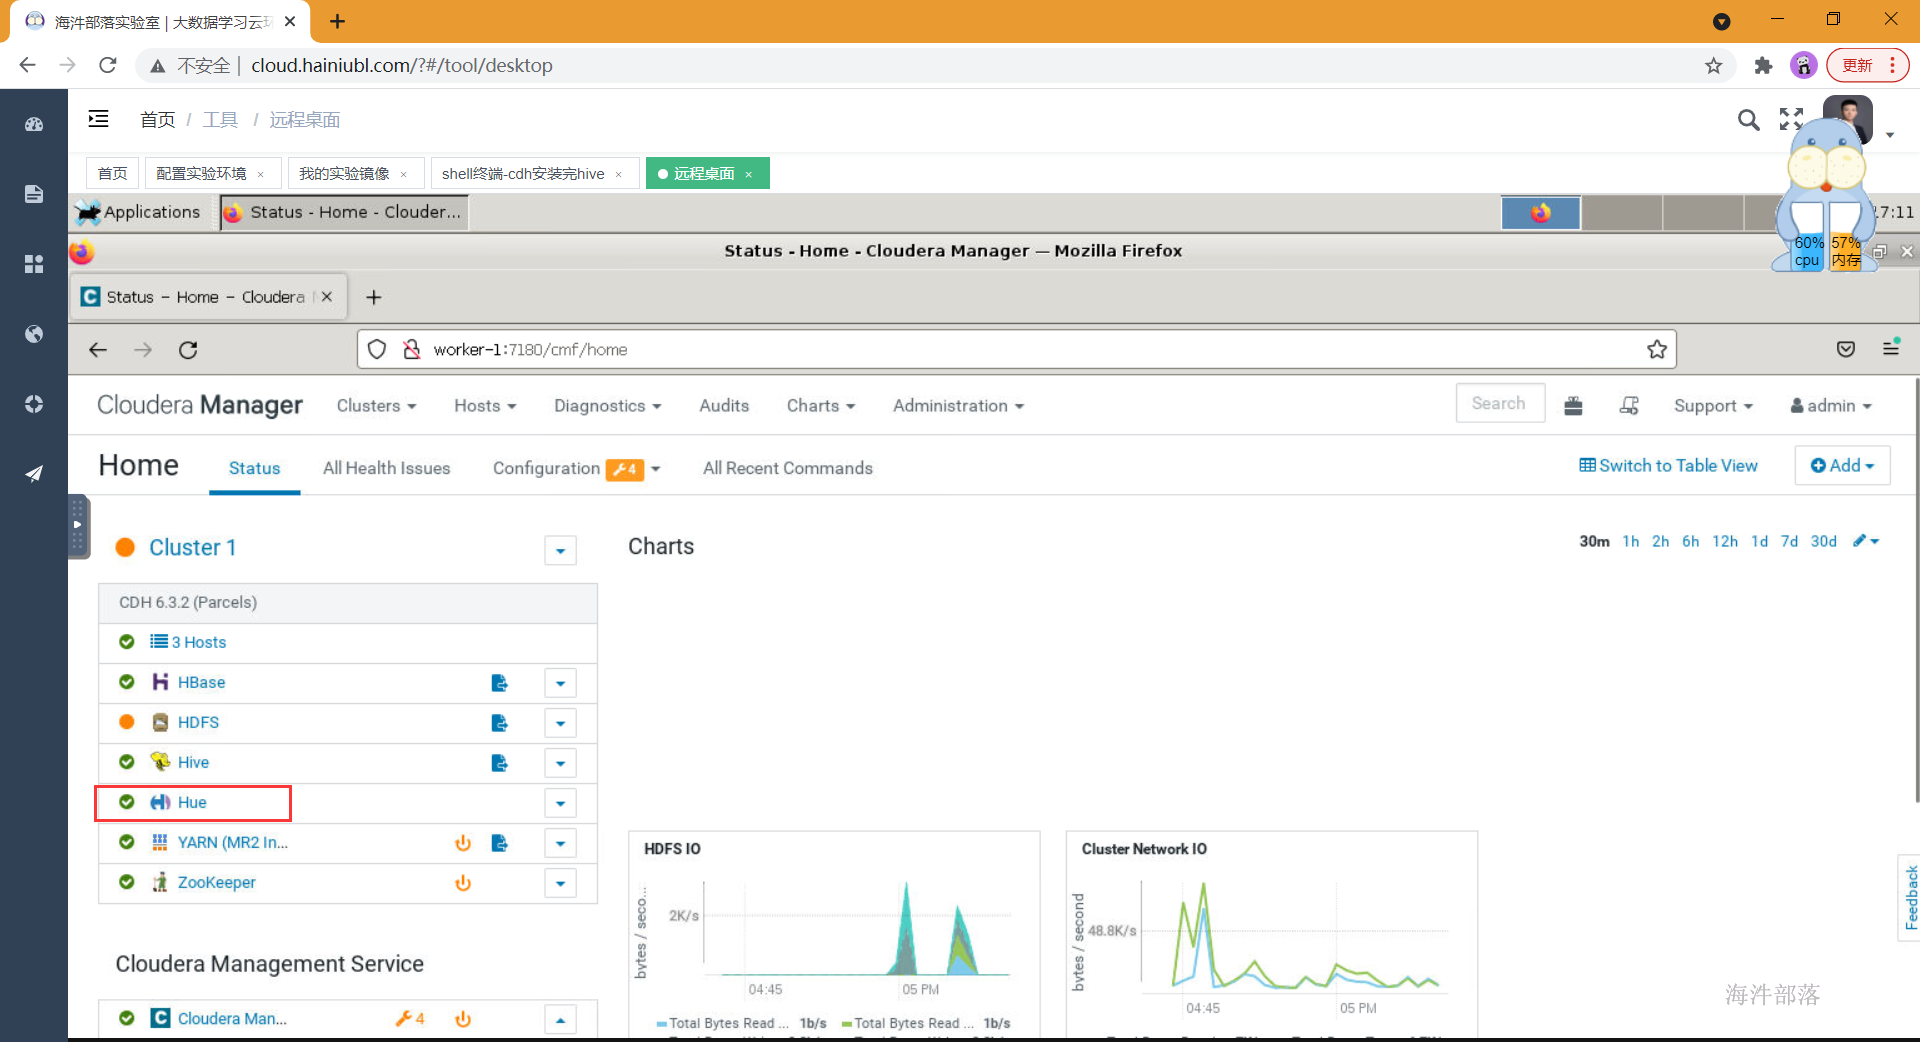The image size is (1920, 1042).
Task: Click the Cloudera Manager Search field
Action: click(x=1500, y=403)
